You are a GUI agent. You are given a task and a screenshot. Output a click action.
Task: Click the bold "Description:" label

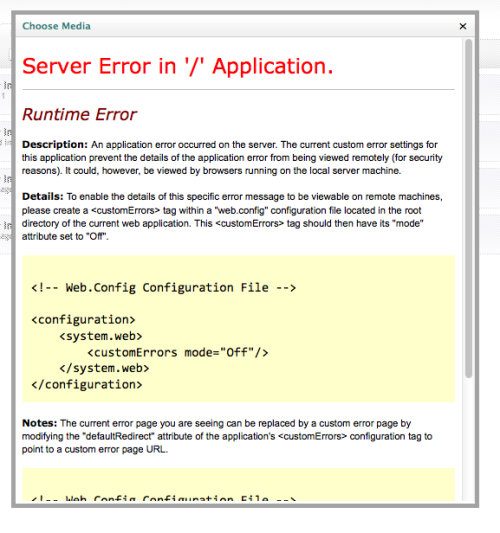[x=55, y=144]
